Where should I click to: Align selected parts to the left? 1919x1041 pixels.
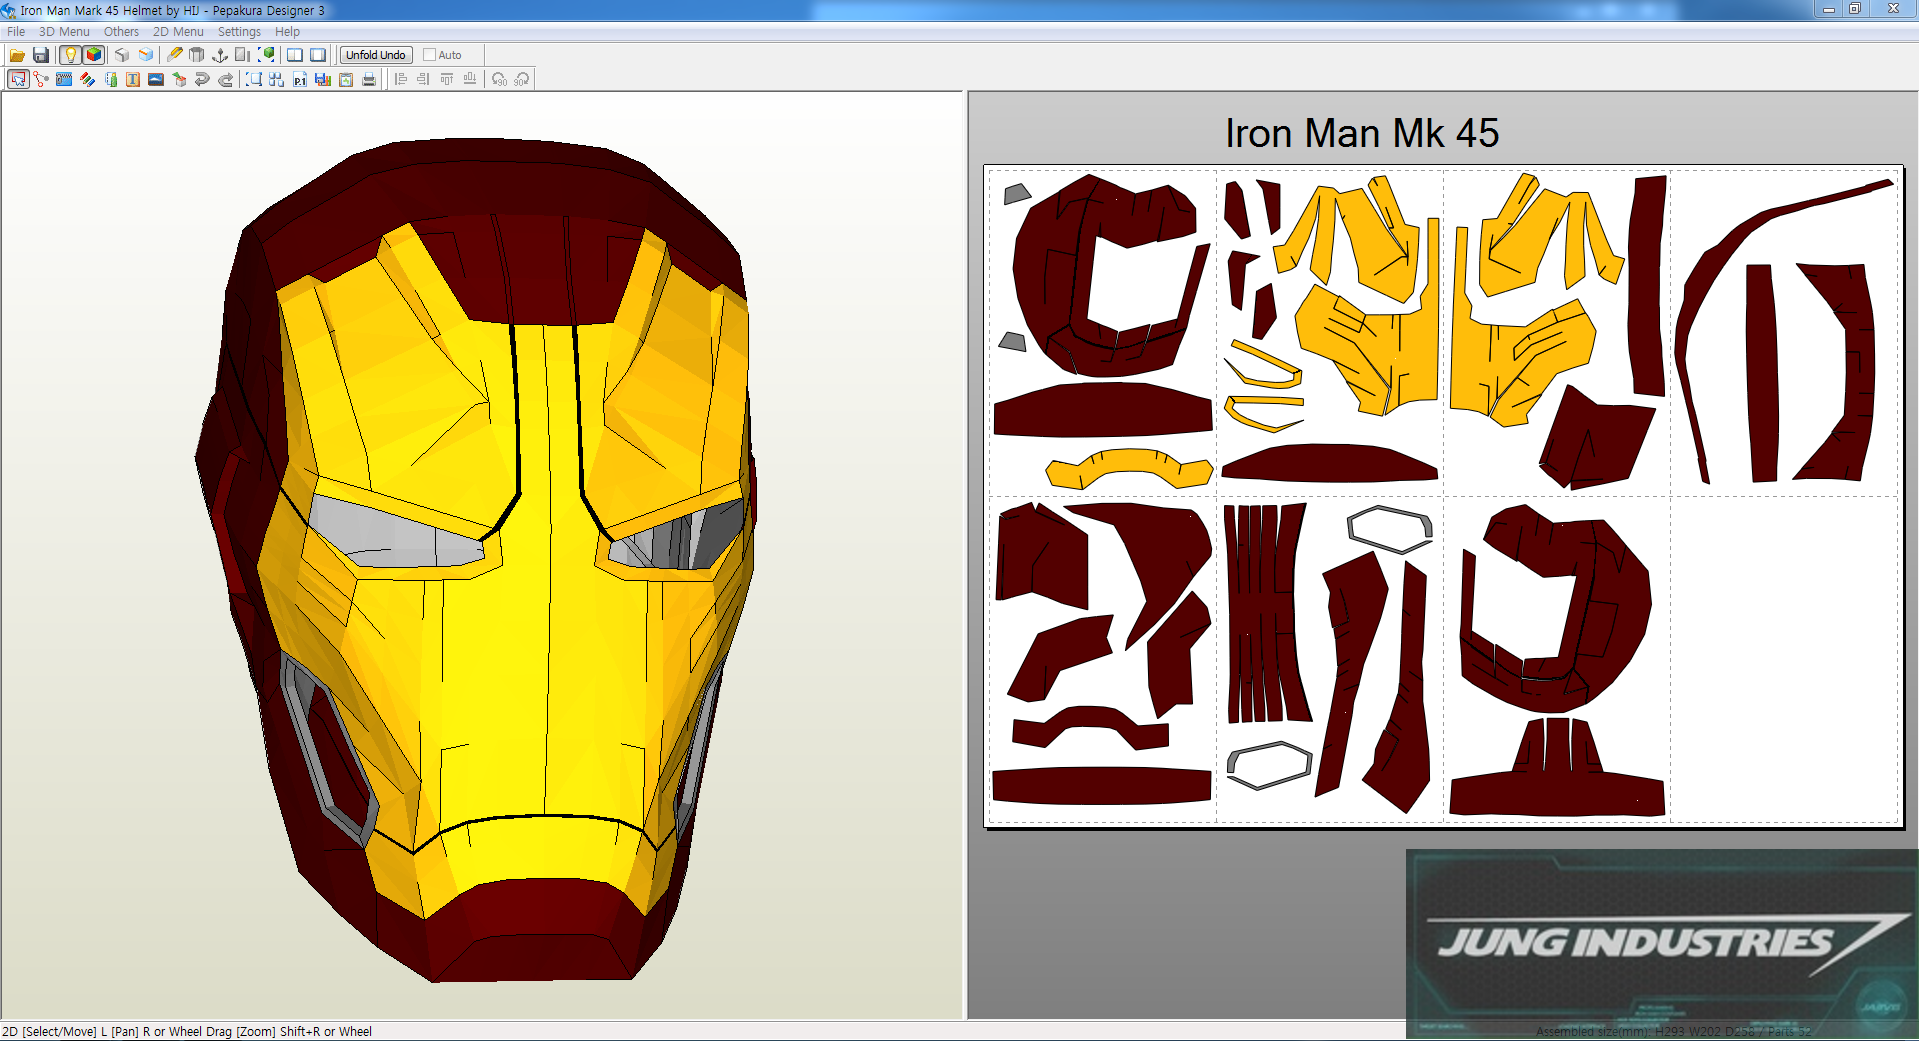click(400, 79)
